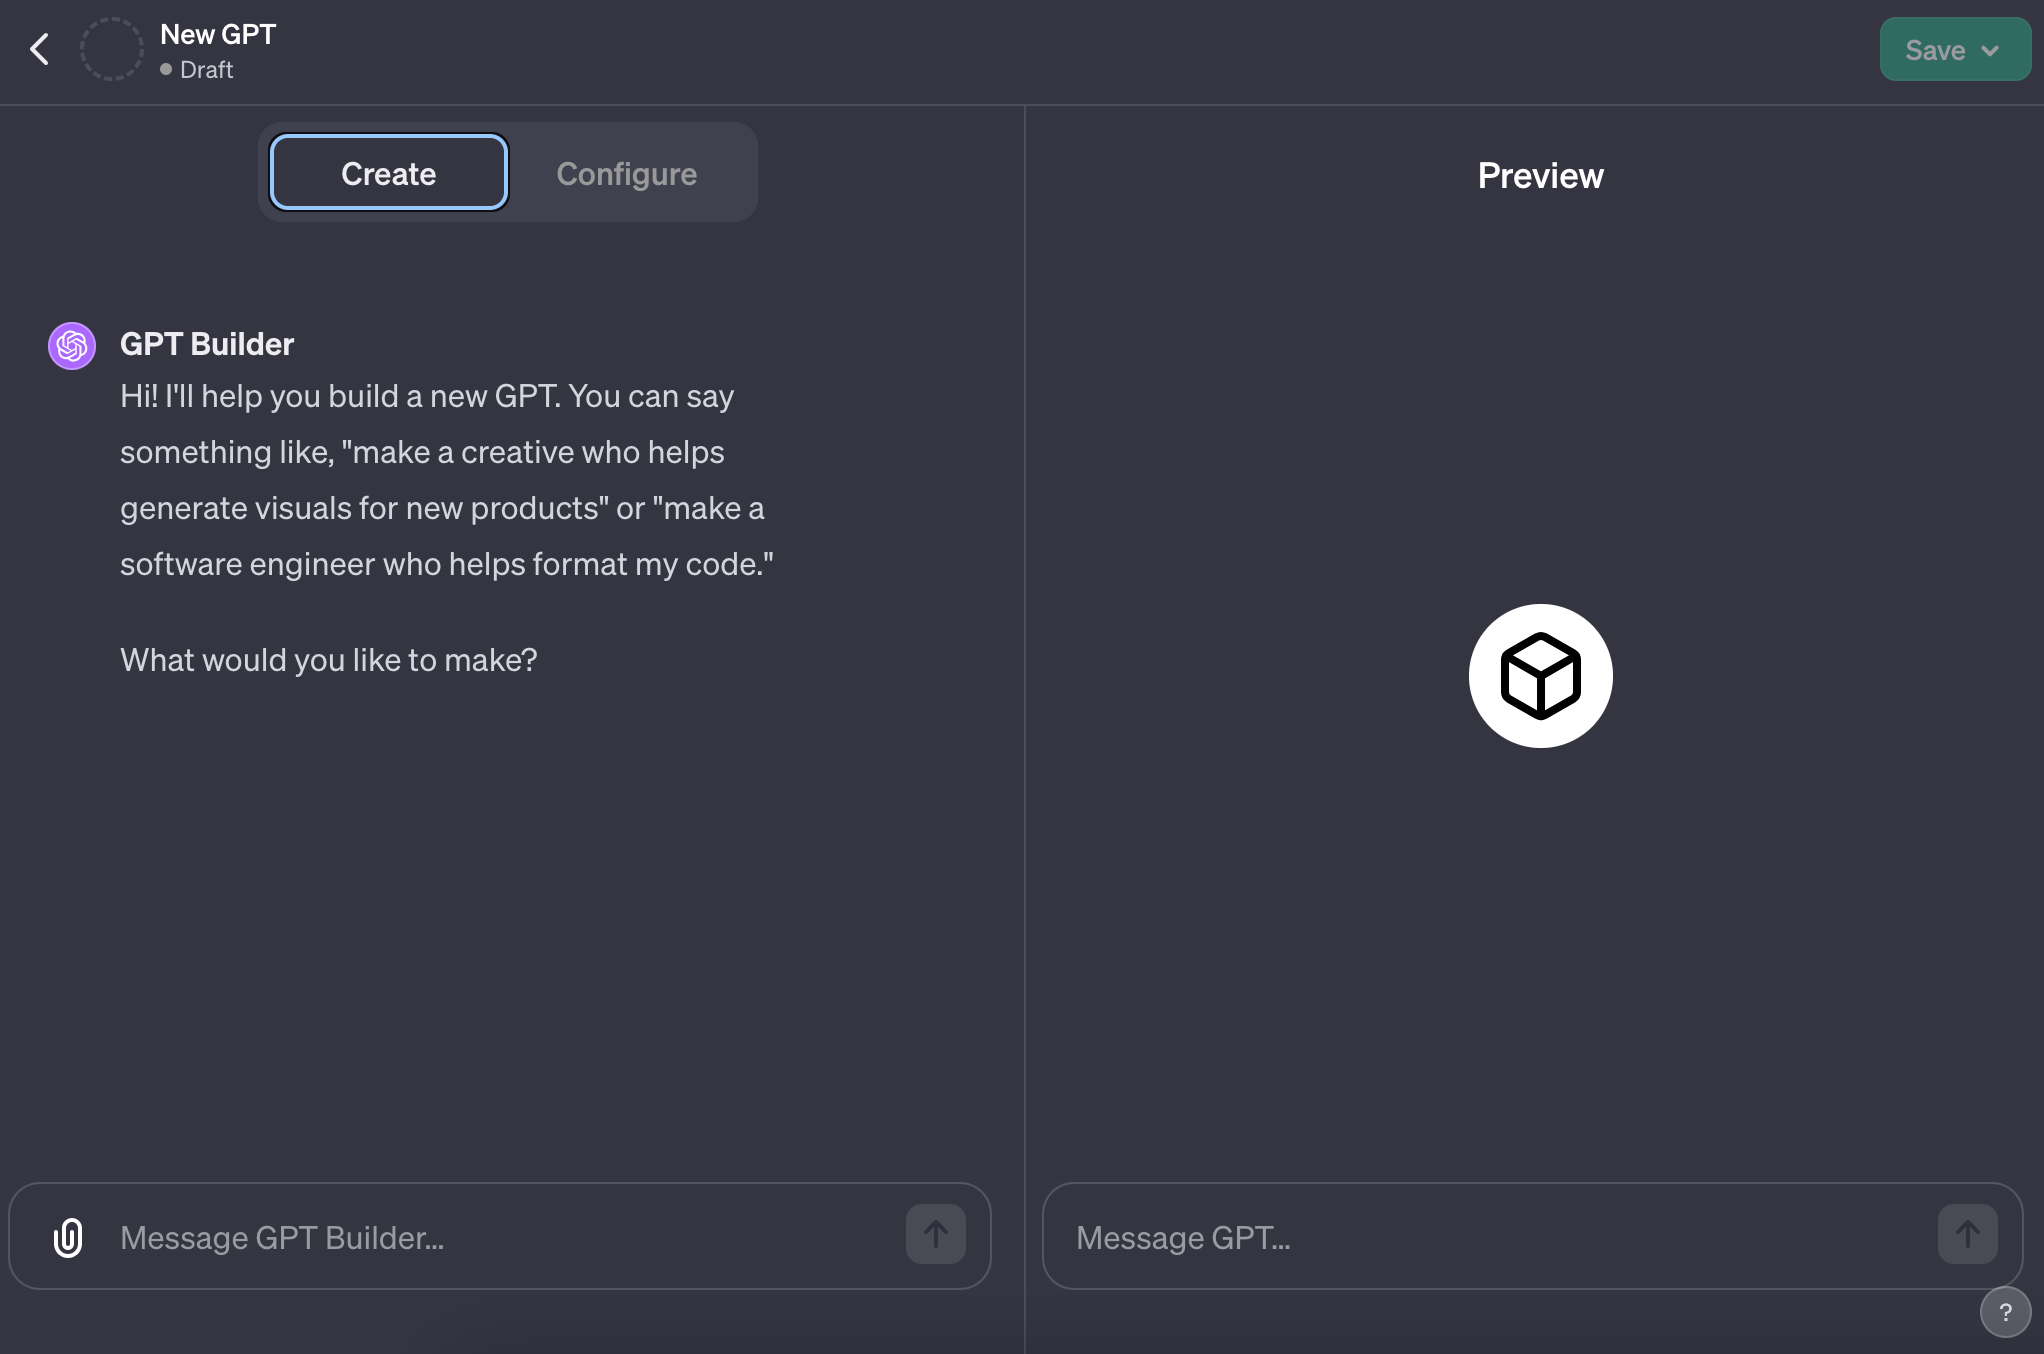Expand the chevron next to Save
The height and width of the screenshot is (1354, 2044).
pos(1990,50)
